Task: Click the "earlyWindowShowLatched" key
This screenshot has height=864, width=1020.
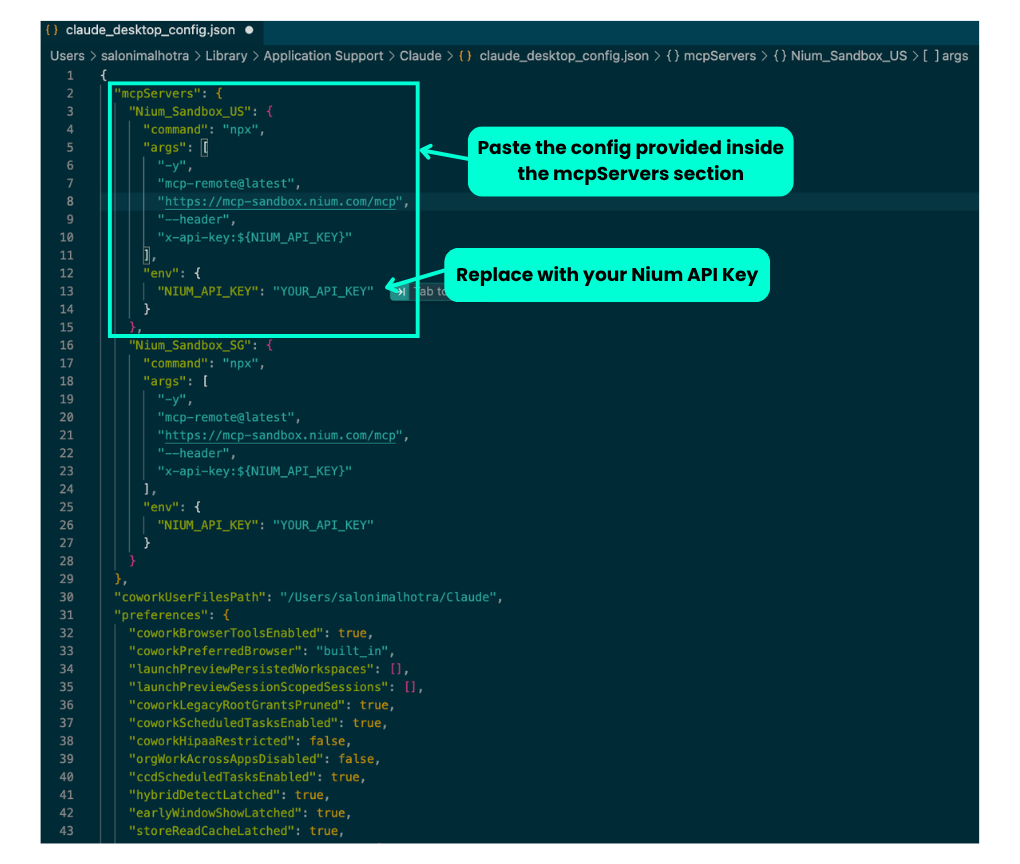Action: tap(215, 813)
